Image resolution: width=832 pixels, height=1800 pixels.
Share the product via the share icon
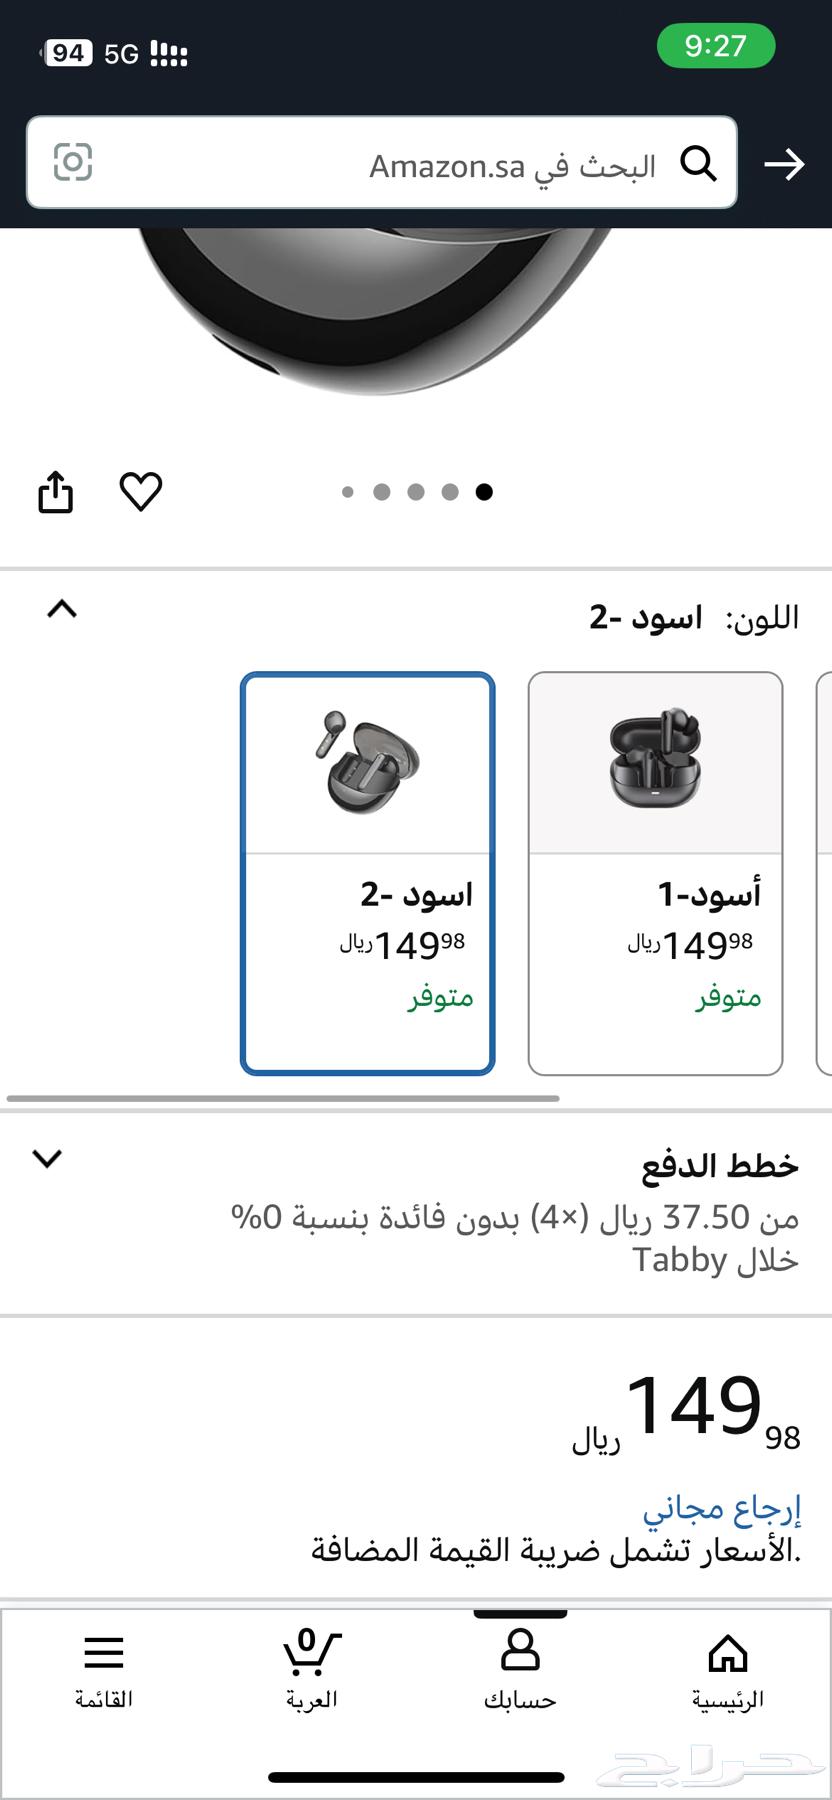click(x=55, y=492)
